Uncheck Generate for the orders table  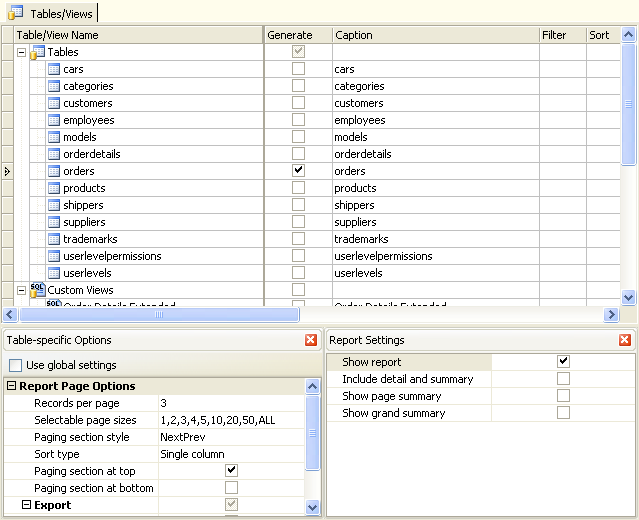298,171
